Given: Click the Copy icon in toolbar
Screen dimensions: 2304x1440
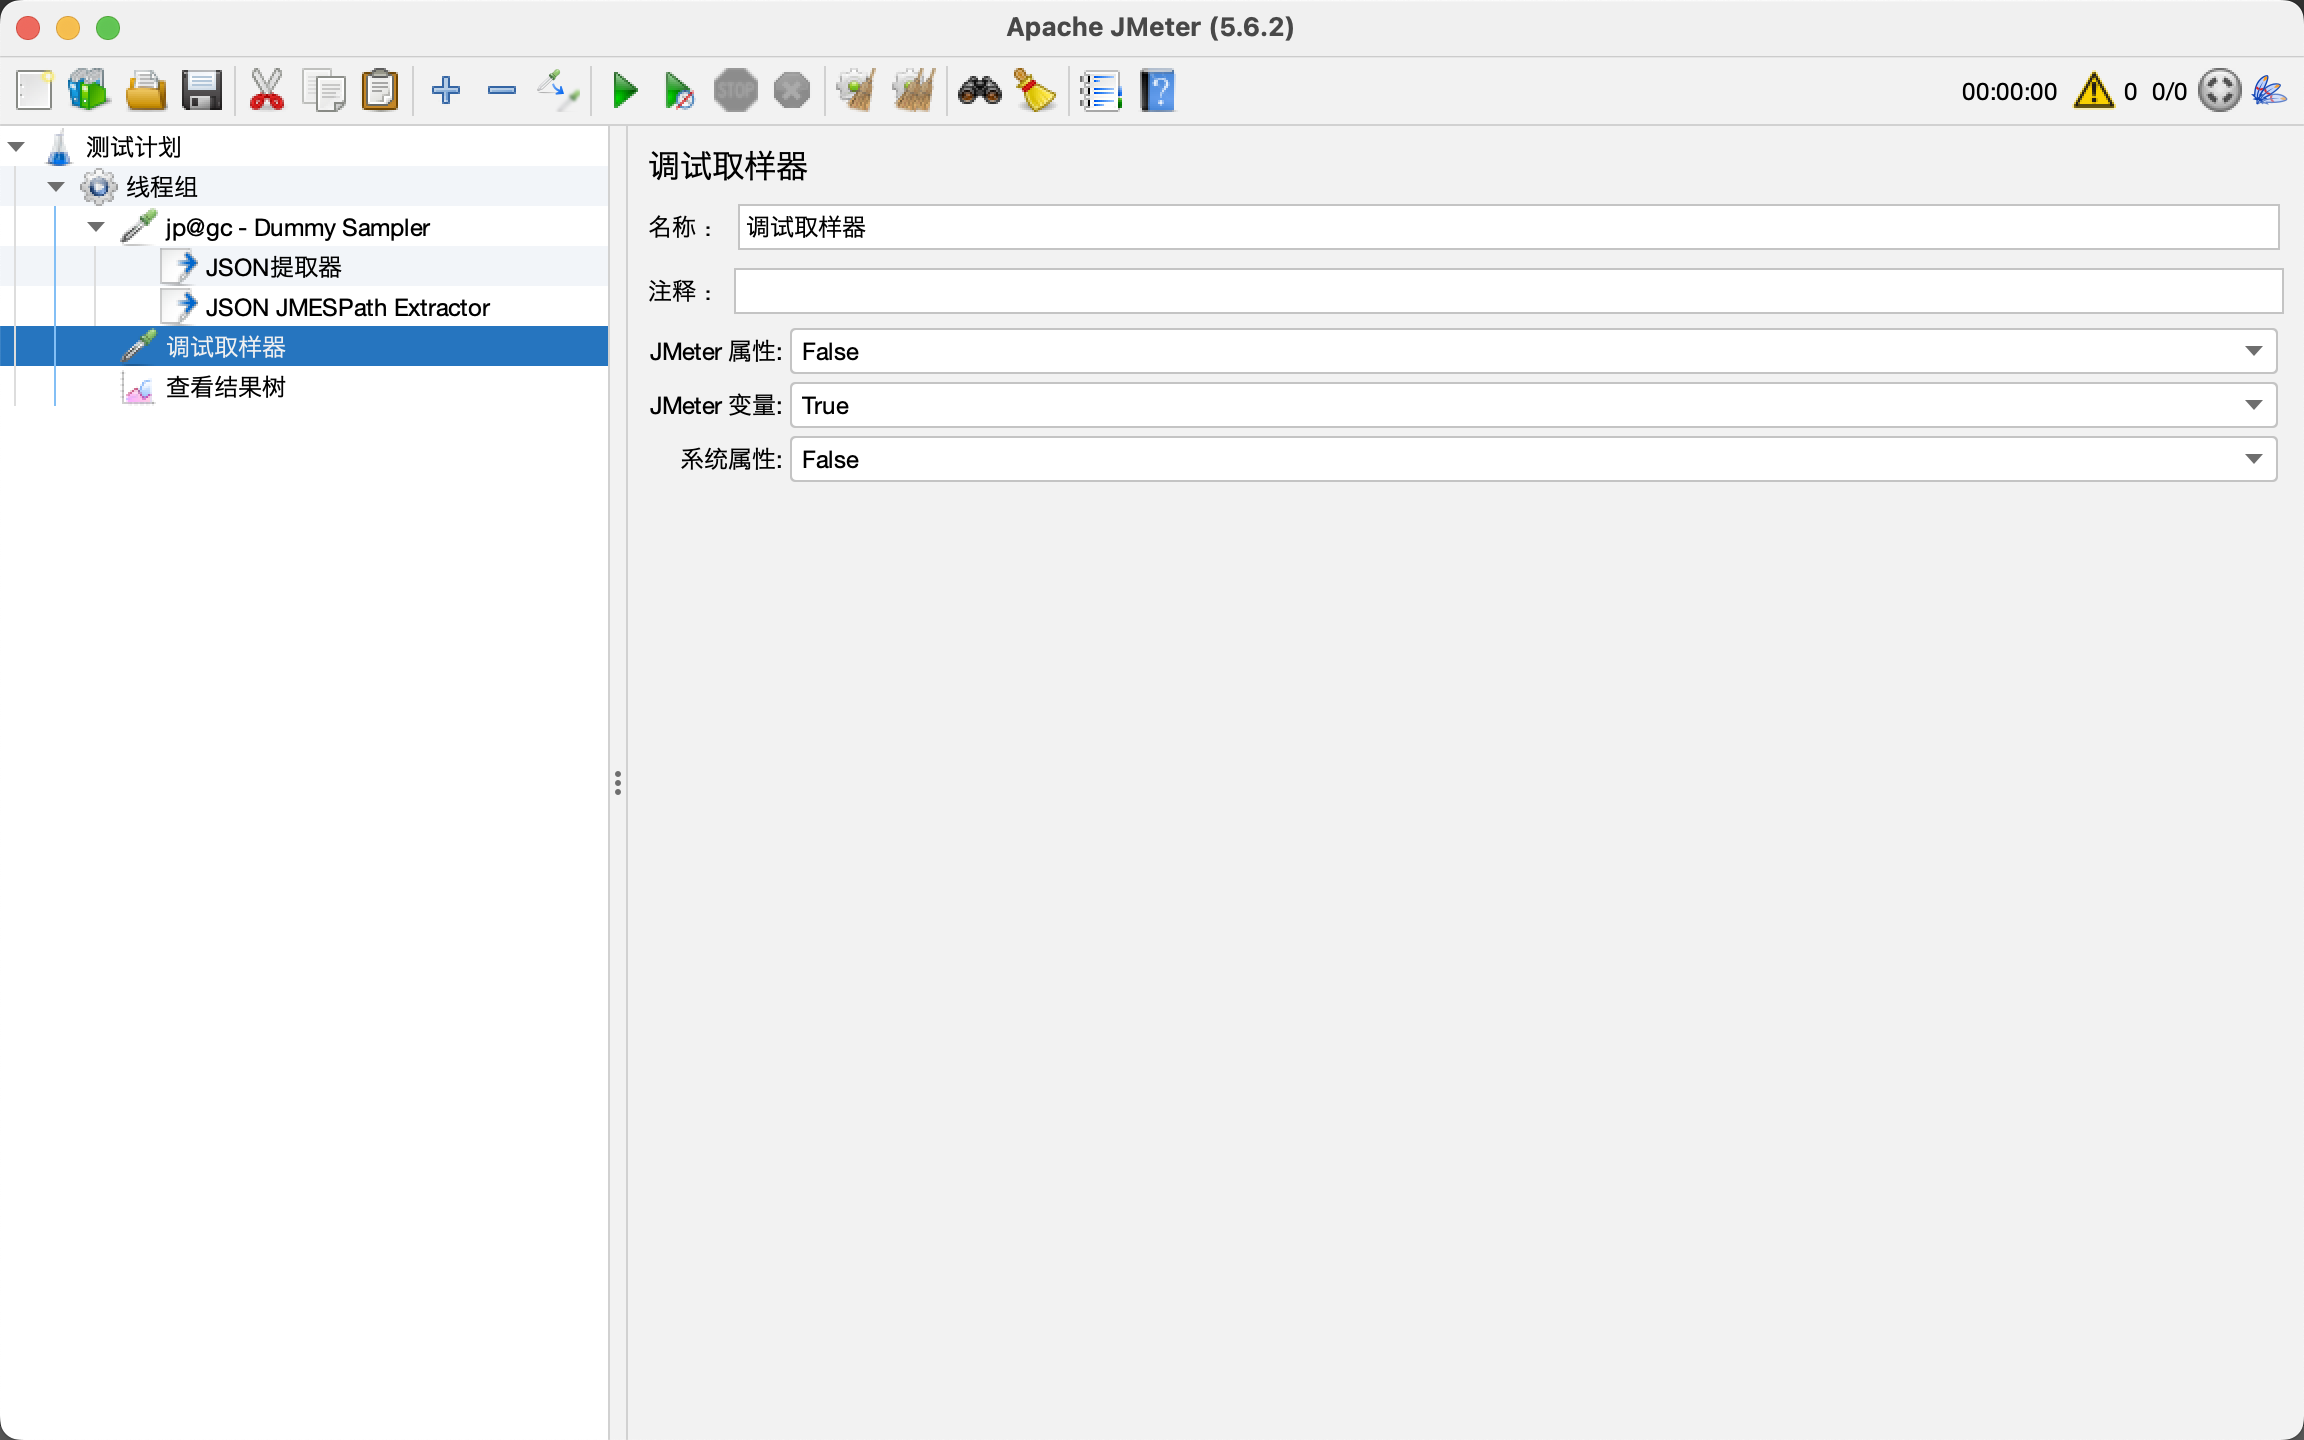Looking at the screenshot, I should pos(324,91).
